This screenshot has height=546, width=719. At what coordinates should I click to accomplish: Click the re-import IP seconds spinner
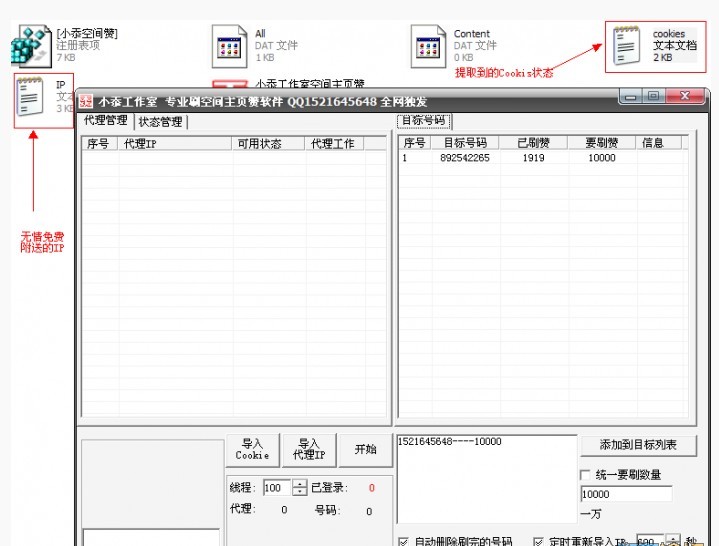click(x=673, y=540)
